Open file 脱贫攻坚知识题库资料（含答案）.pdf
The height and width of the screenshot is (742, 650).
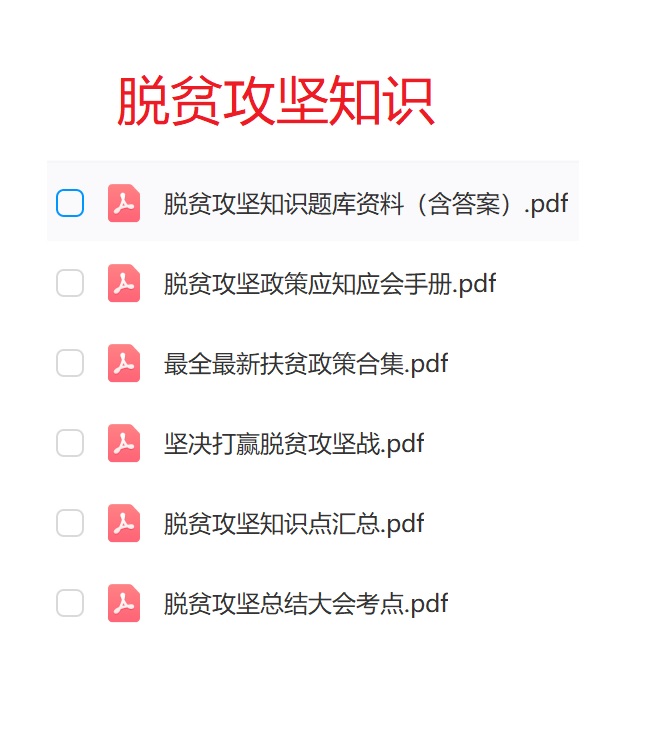click(x=365, y=204)
